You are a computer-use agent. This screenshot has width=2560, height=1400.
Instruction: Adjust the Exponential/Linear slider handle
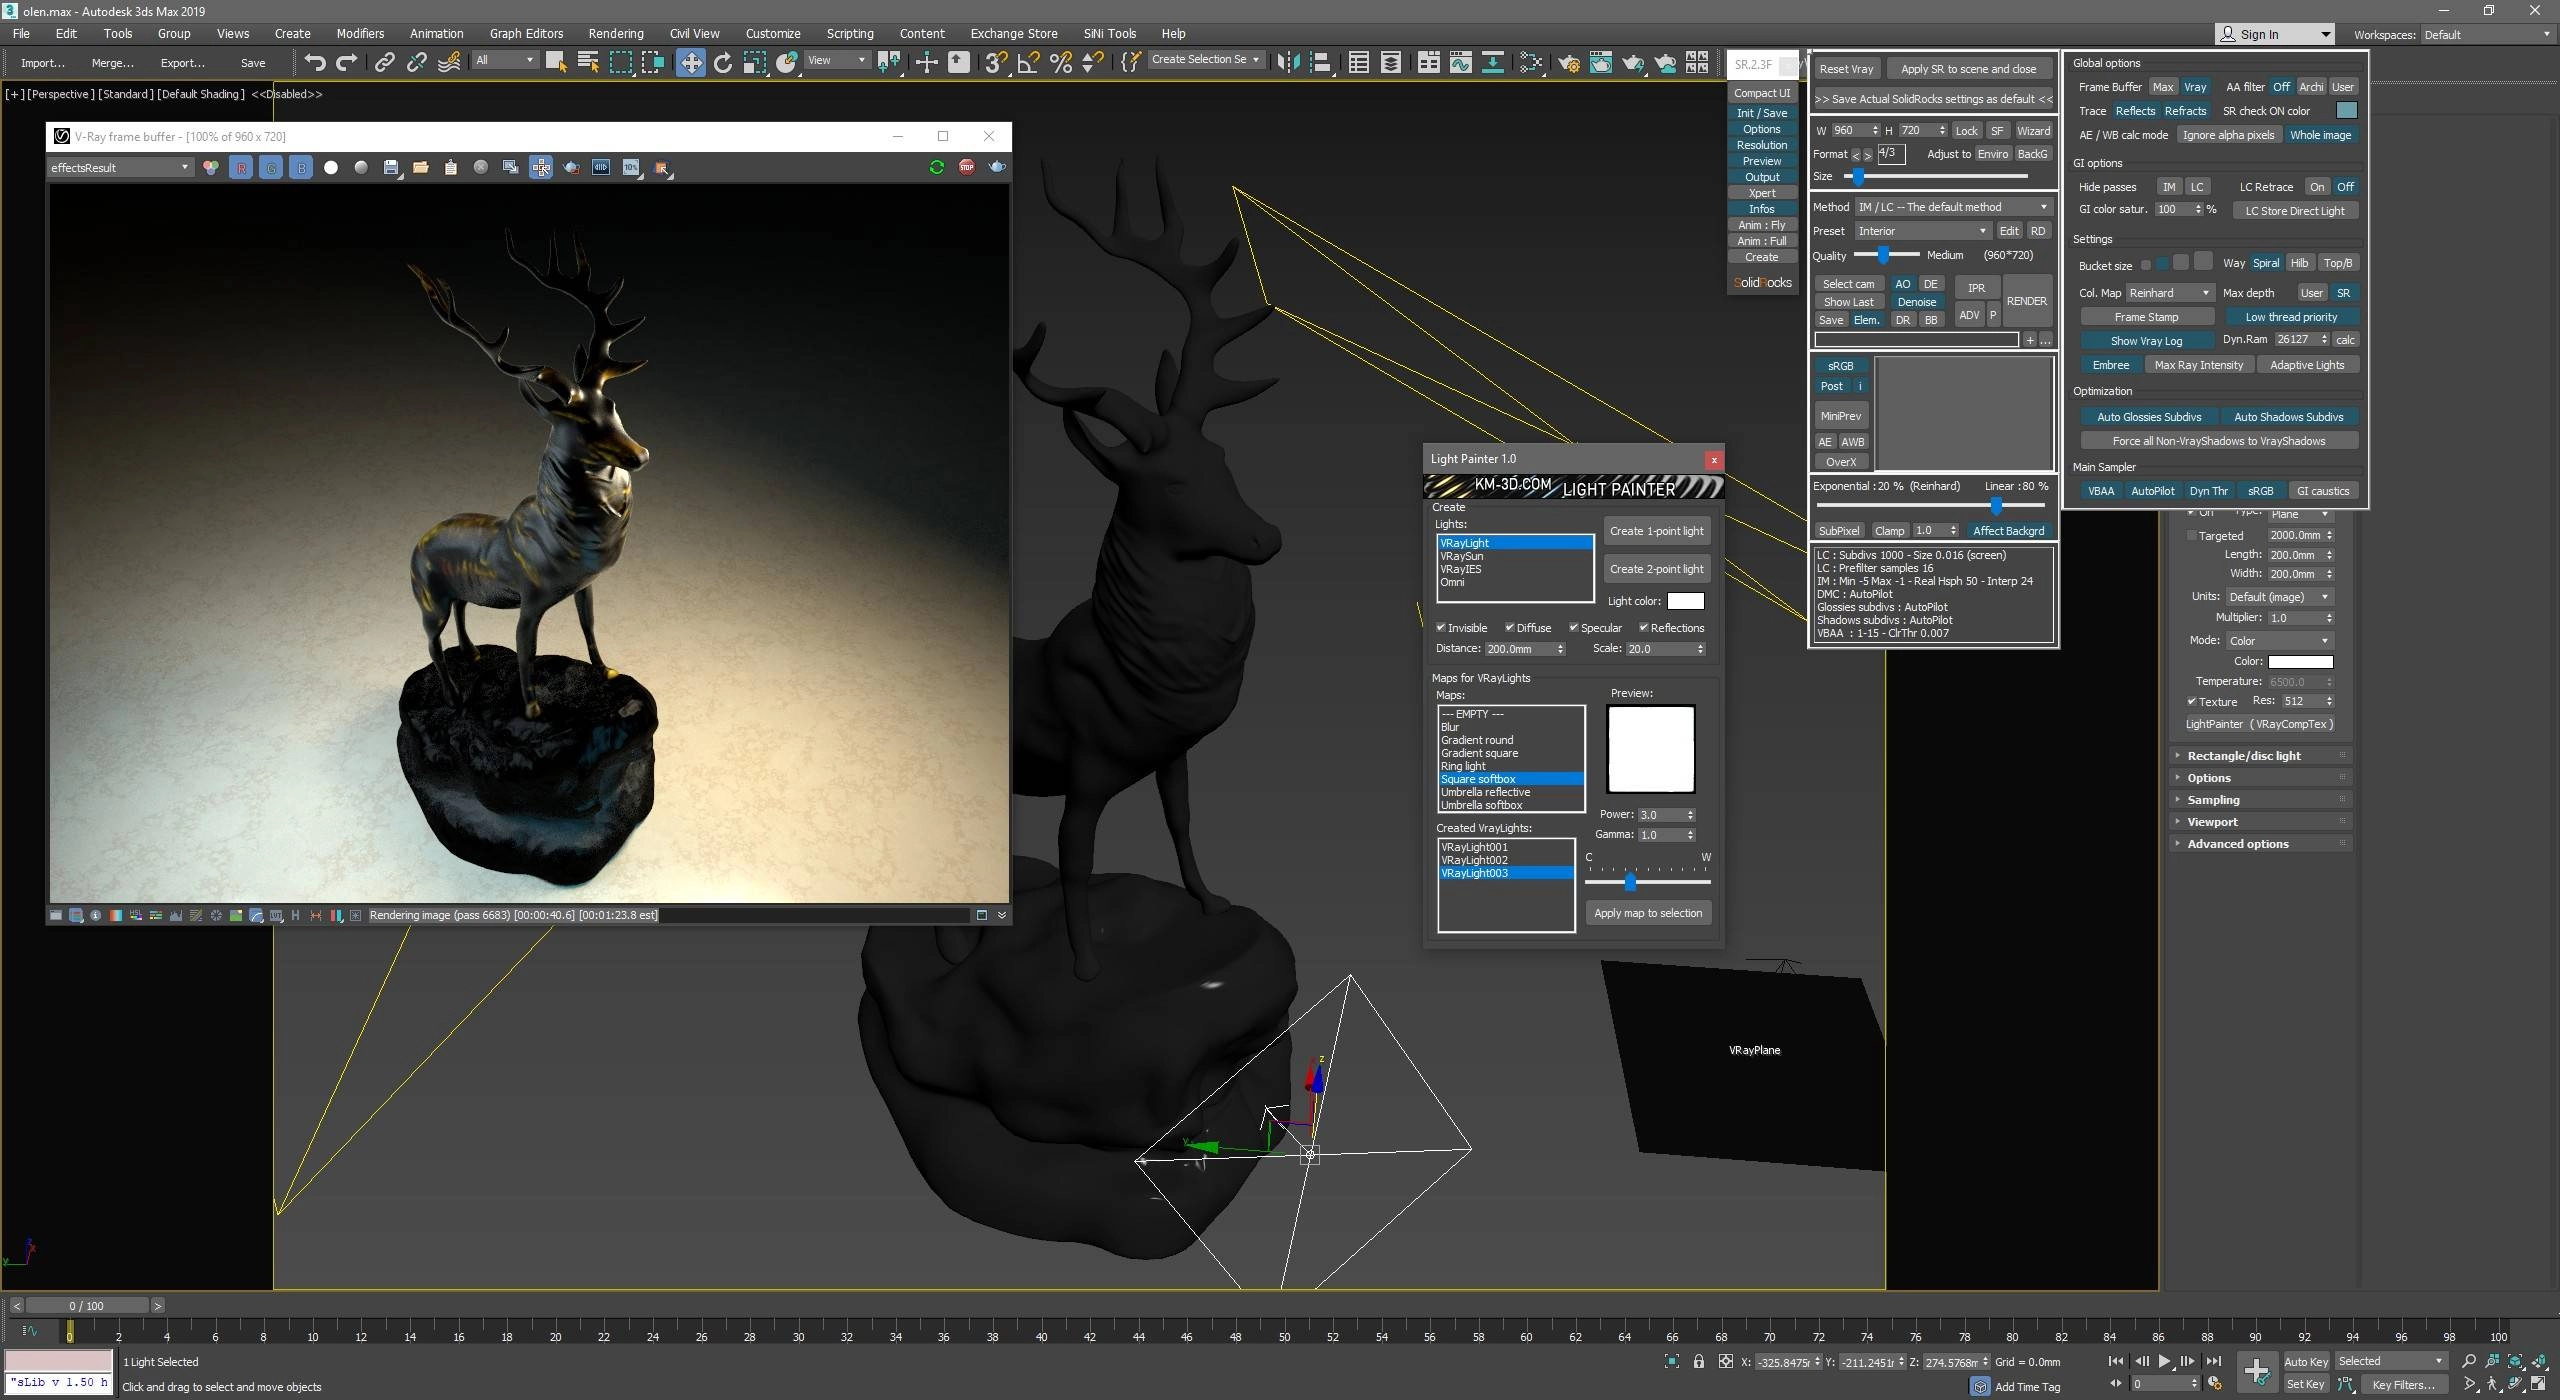[1995, 505]
